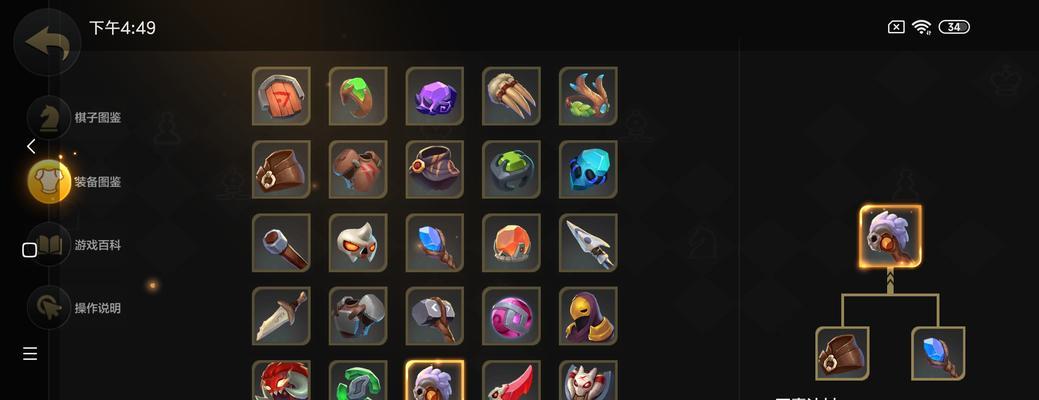Select the jagged dagger item

tap(281, 316)
